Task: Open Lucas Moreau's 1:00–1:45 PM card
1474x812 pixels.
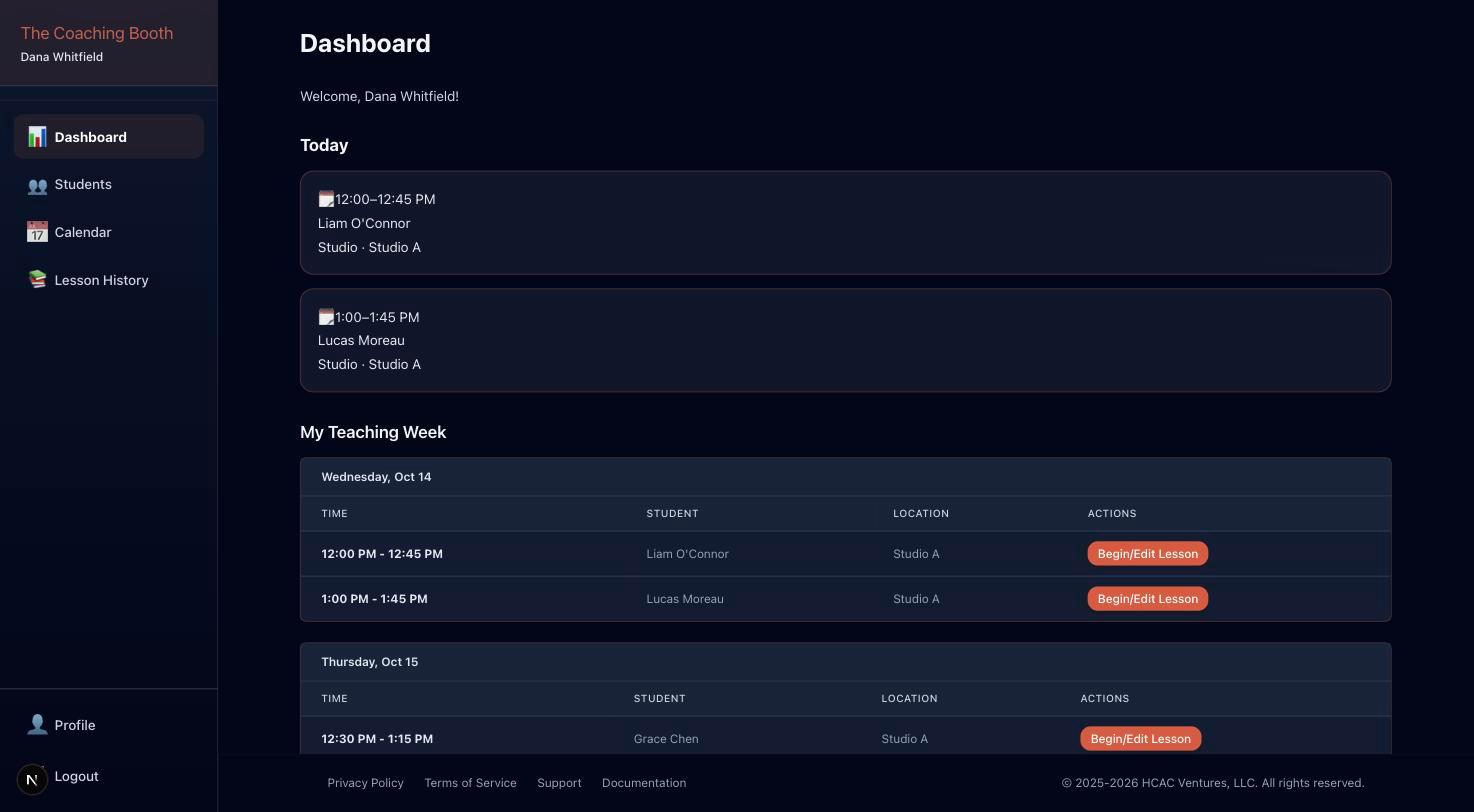Action: (x=845, y=341)
